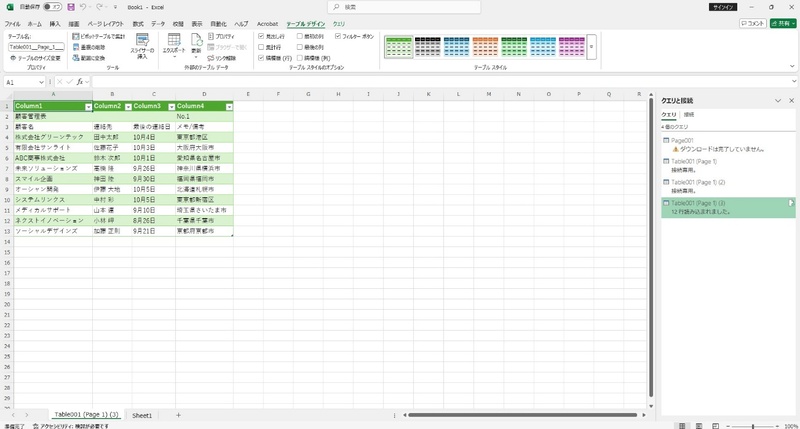
Task: Click the Refresh table data icon
Action: click(196, 46)
